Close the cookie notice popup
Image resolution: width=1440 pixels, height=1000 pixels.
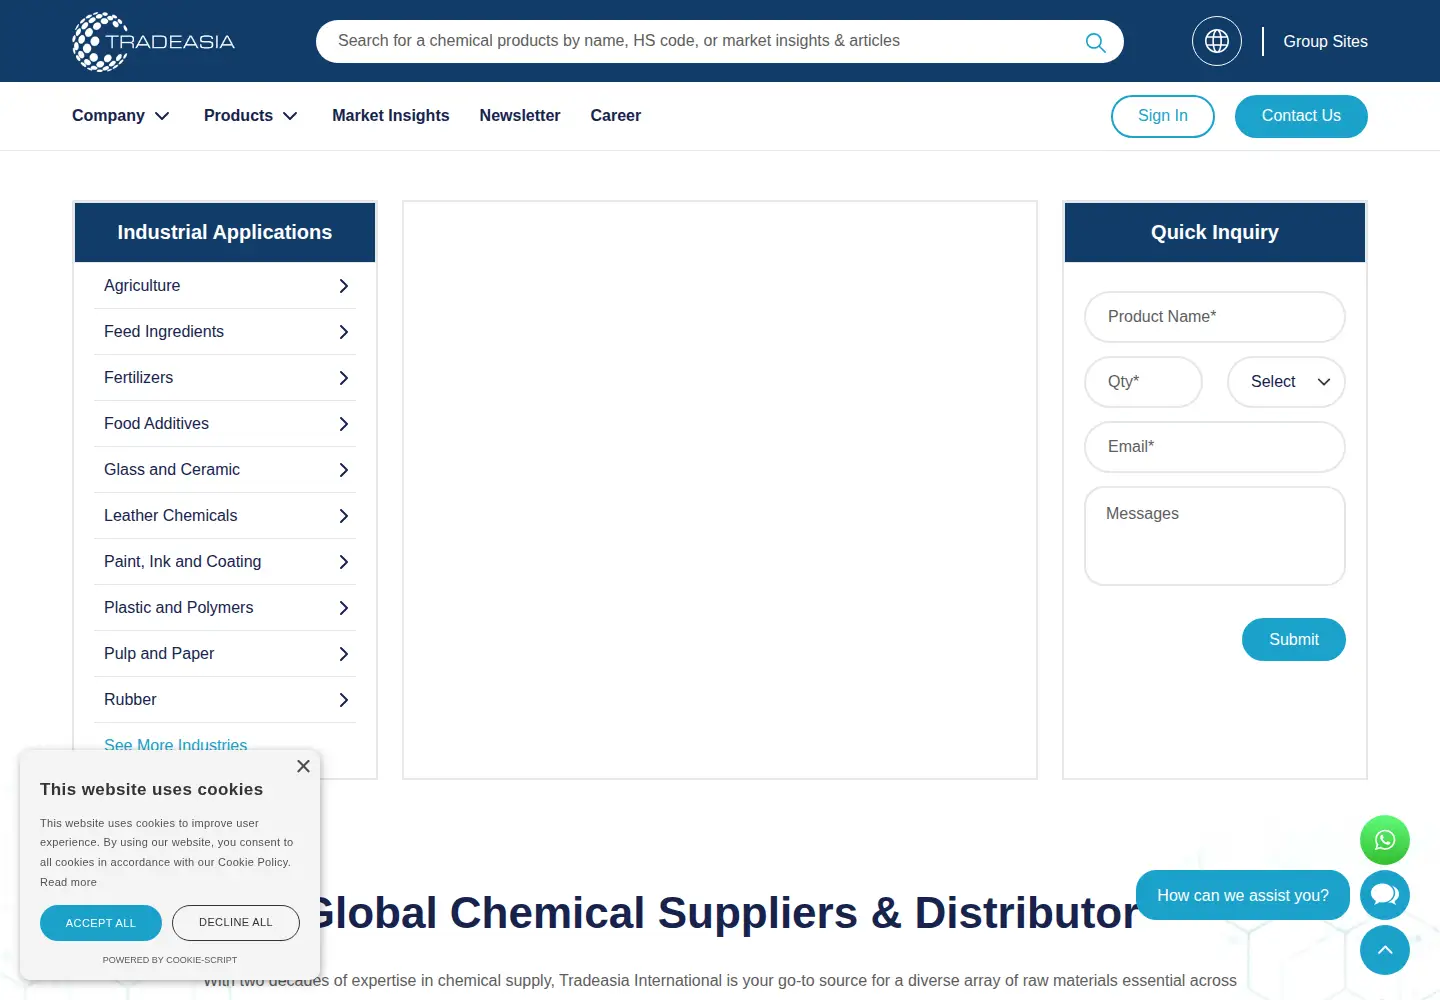tap(303, 766)
